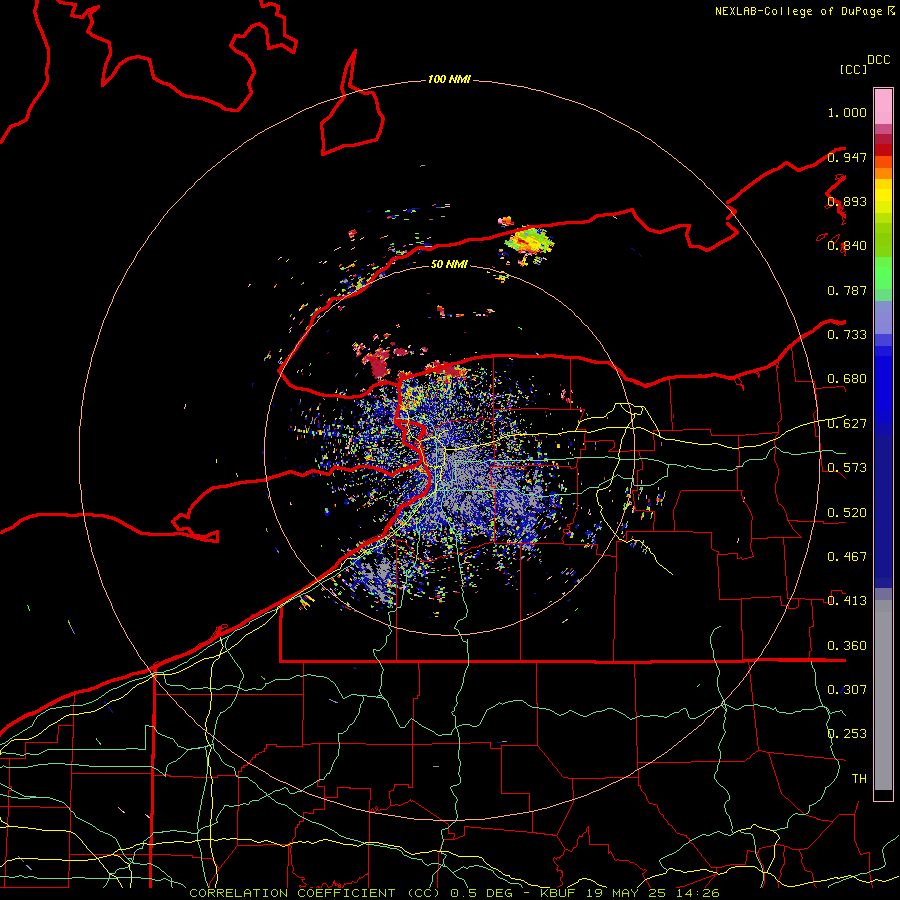900x900 pixels.
Task: Select the 0.840 legend value
Action: [x=847, y=246]
